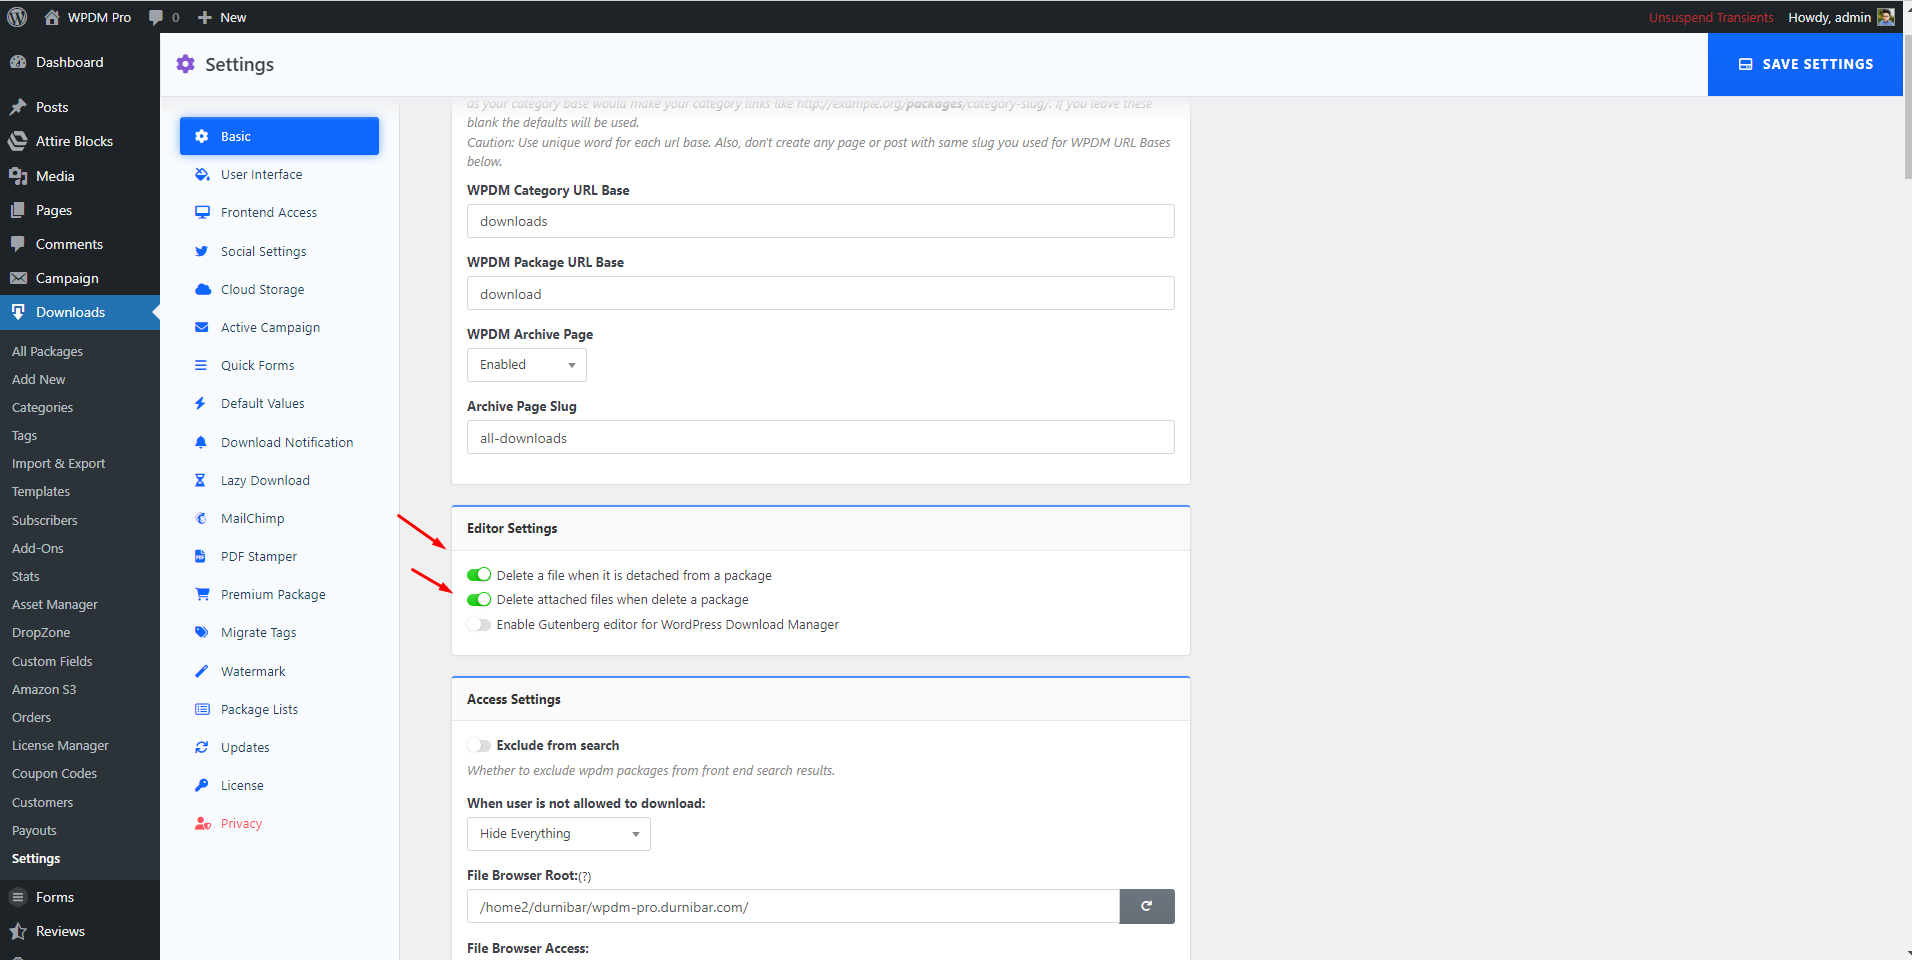This screenshot has height=960, width=1912.
Task: Click the Reviews star icon in the sidebar
Action: pyautogui.click(x=18, y=931)
